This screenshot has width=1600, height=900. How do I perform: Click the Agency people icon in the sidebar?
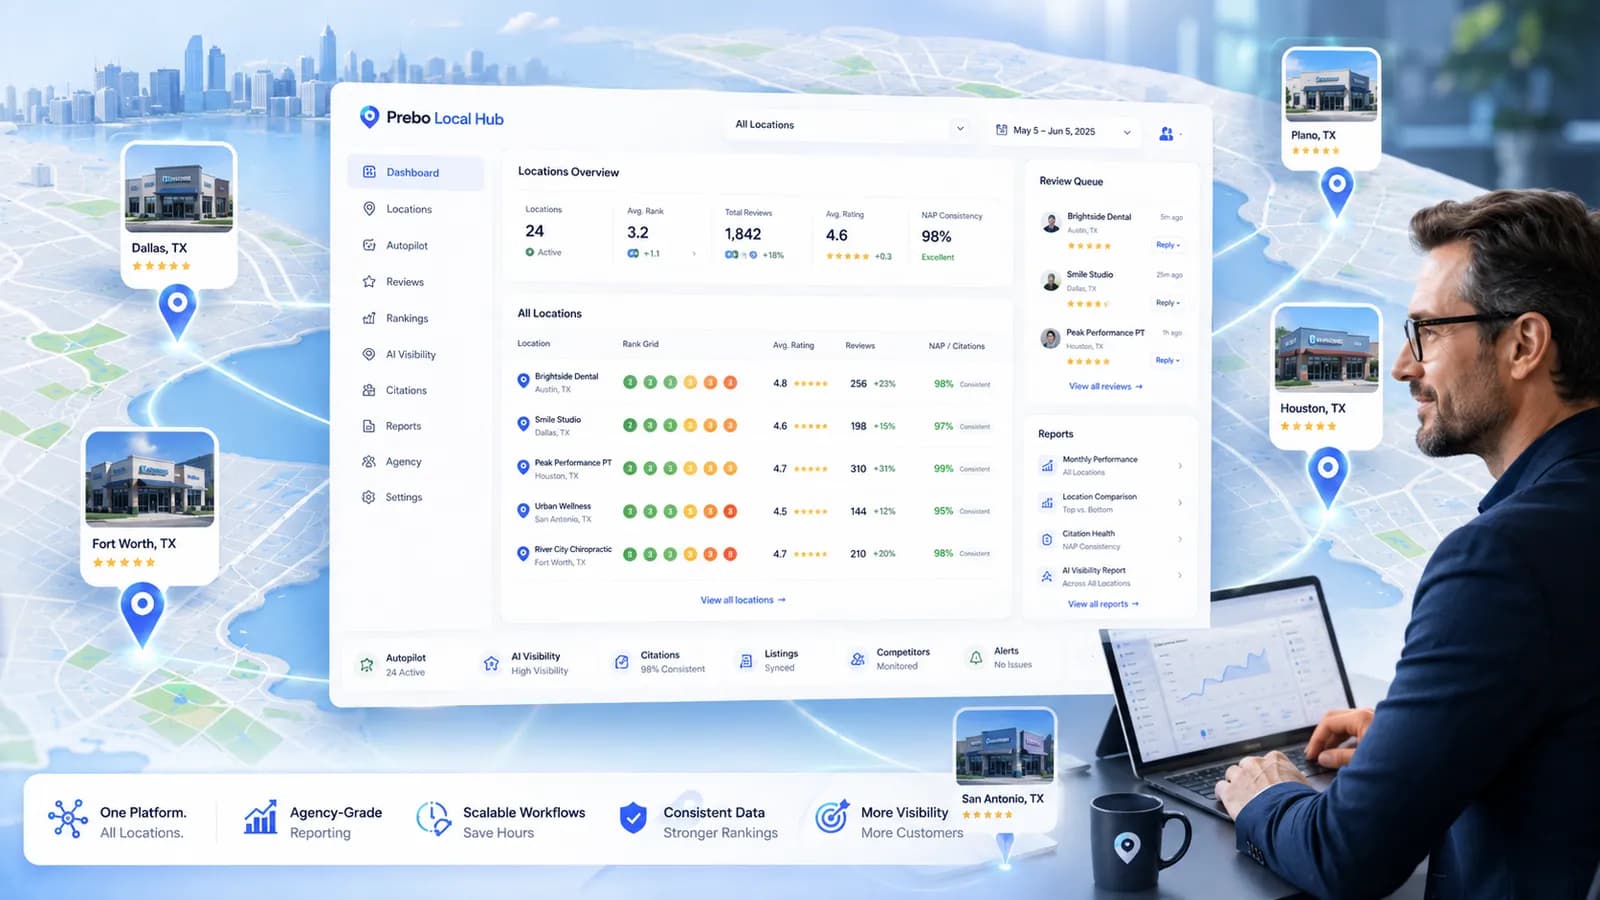[x=369, y=461]
